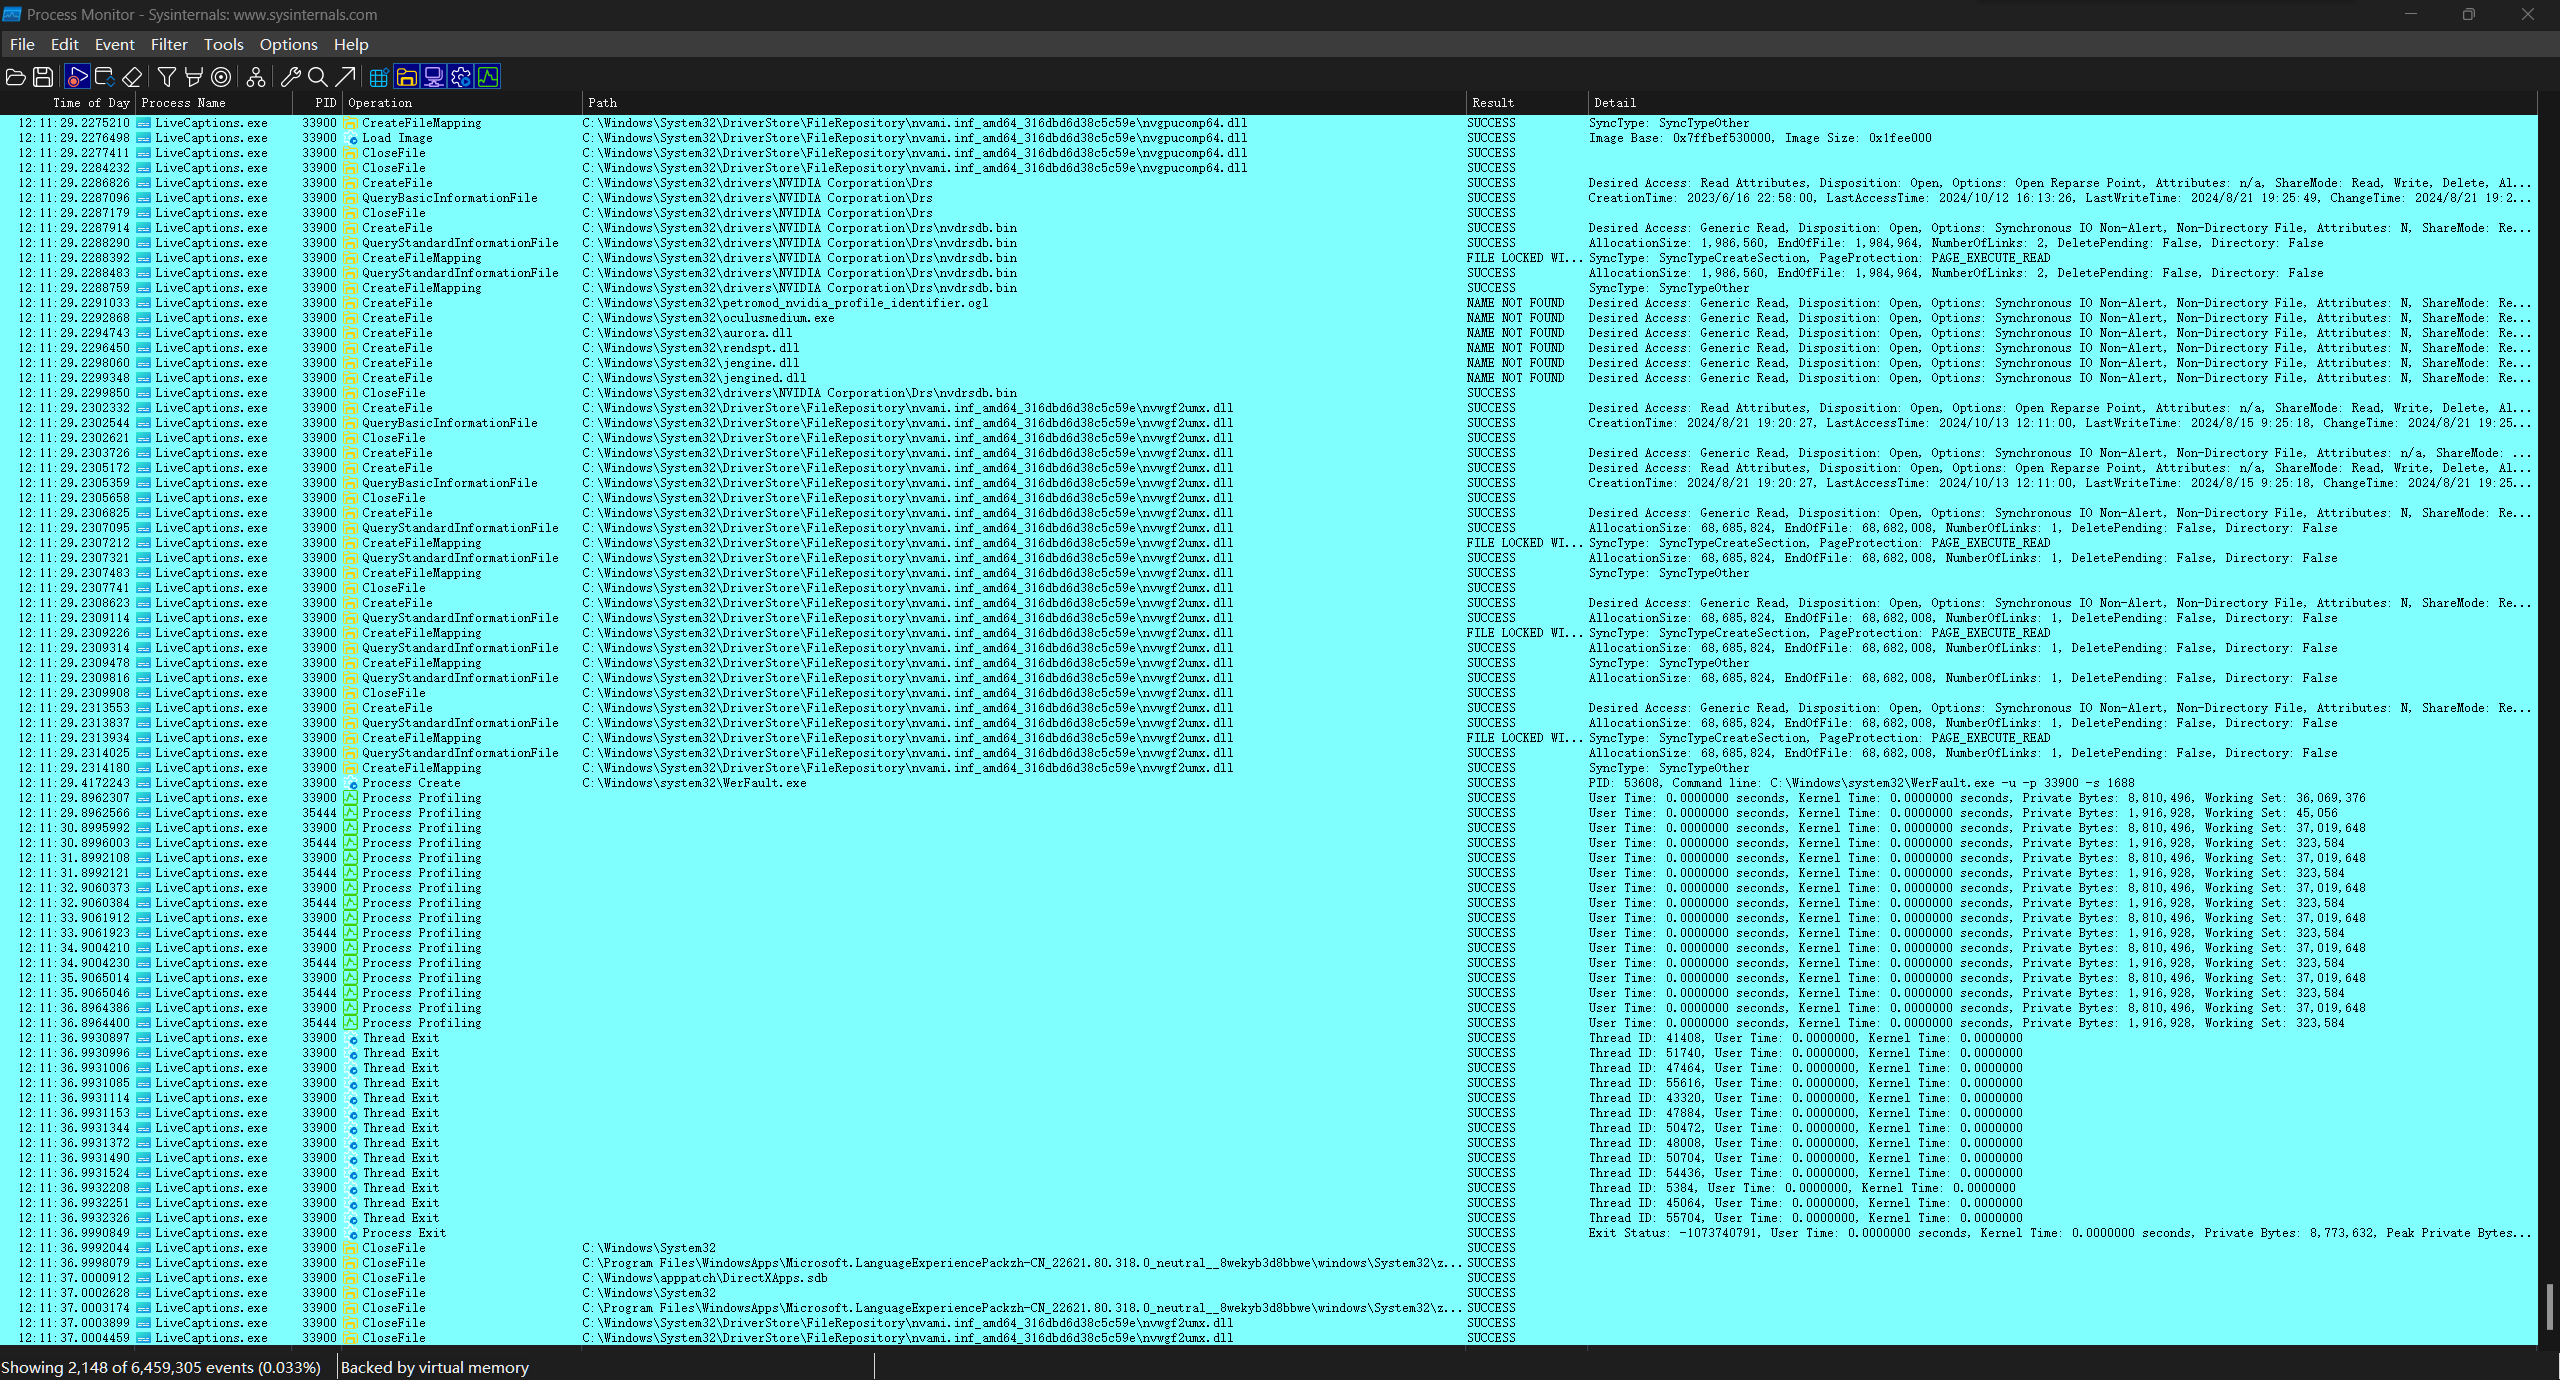Toggle Show Network Activity button
Viewport: 2560px width, 1380px height.
[433, 77]
